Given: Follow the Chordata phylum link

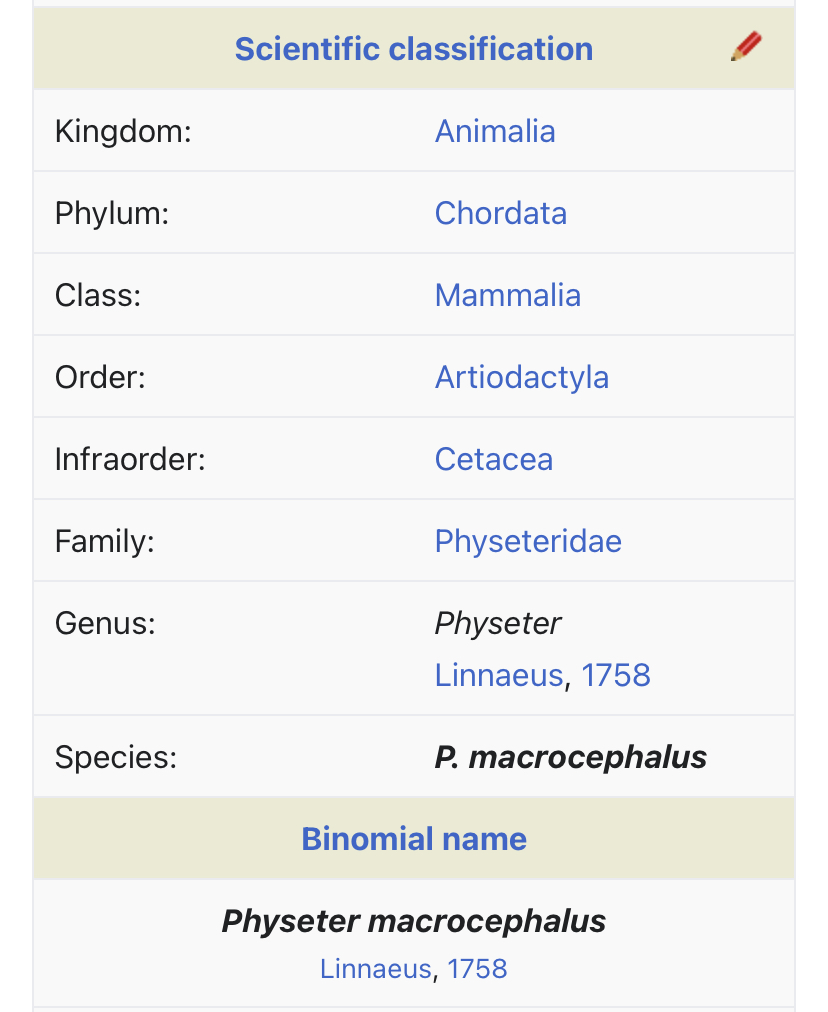Looking at the screenshot, I should pos(501,213).
